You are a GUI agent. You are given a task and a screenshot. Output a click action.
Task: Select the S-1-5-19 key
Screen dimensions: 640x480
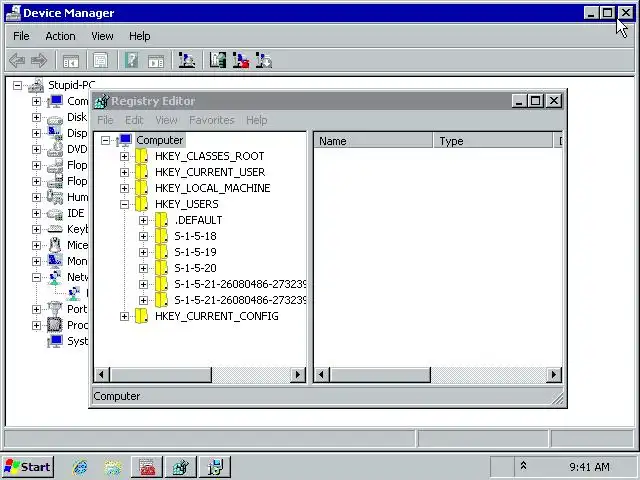click(x=195, y=253)
